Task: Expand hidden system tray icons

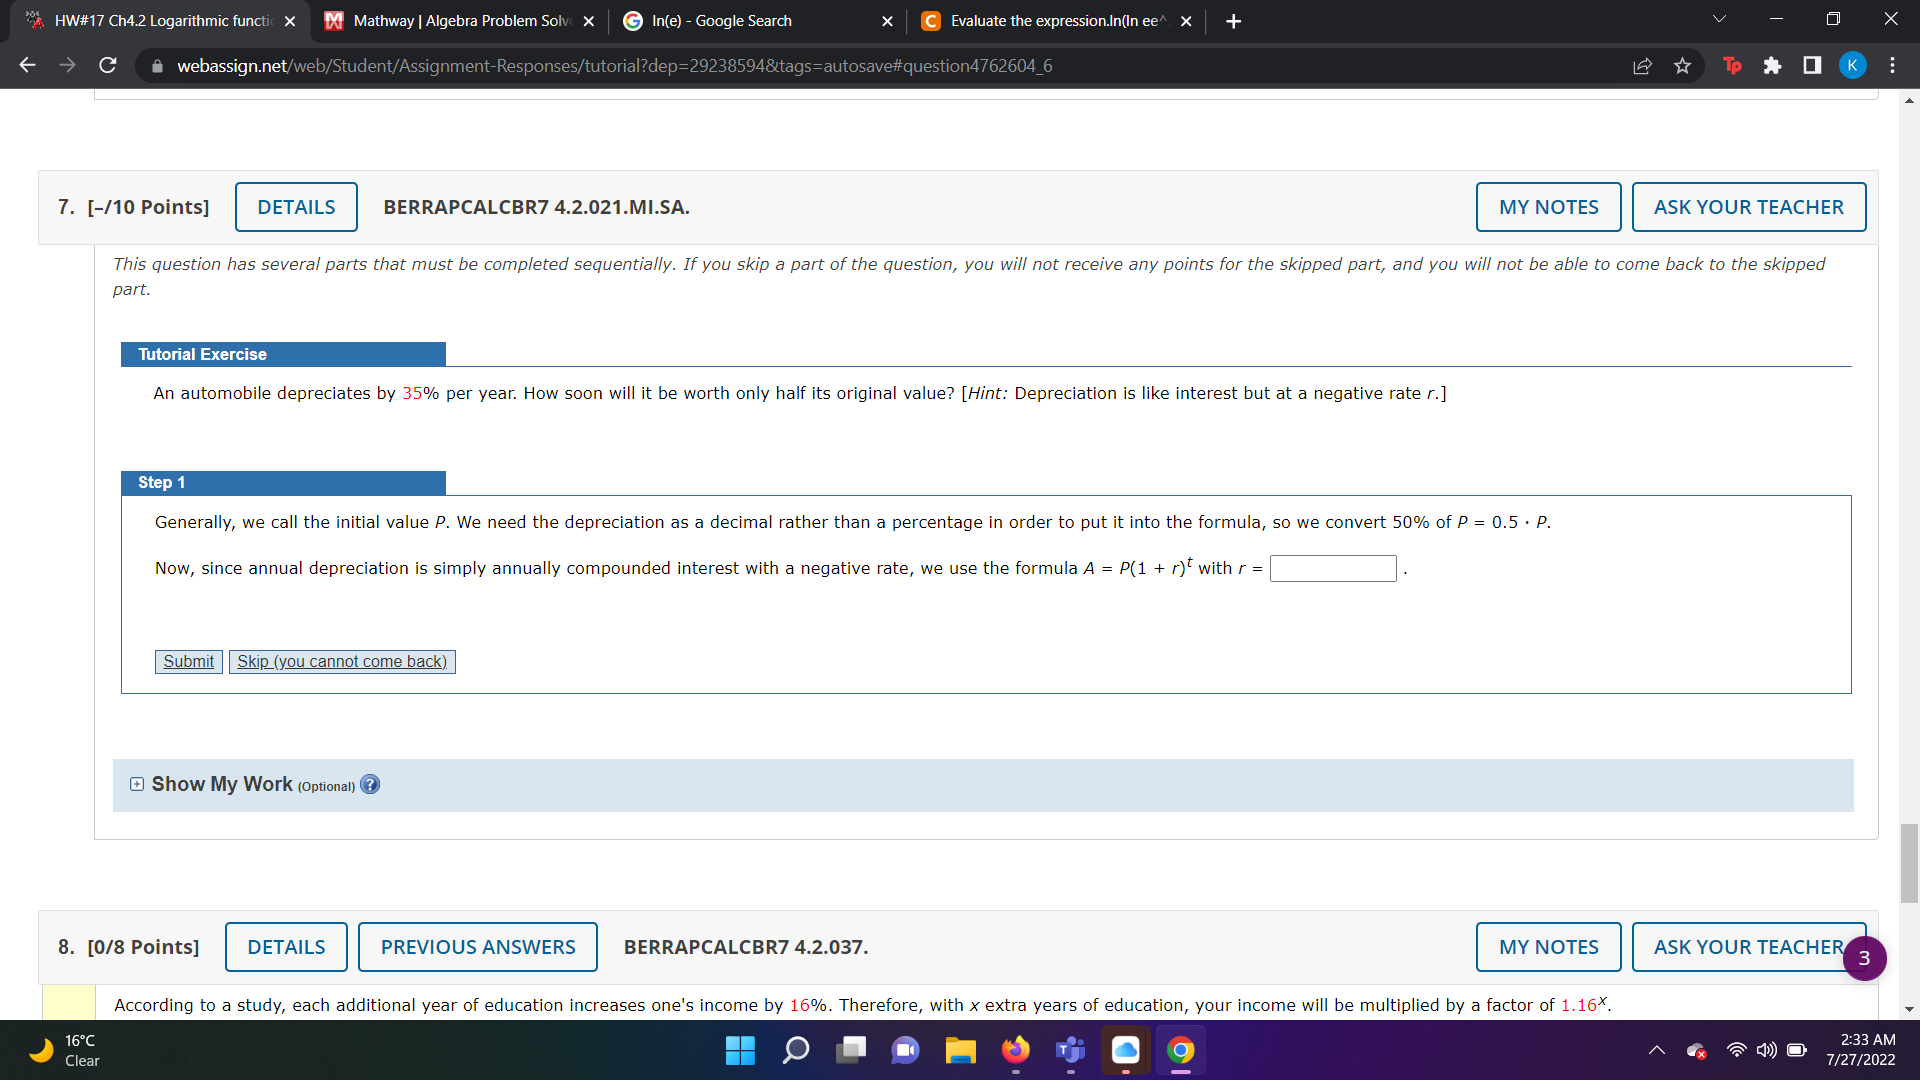Action: pyautogui.click(x=1657, y=1051)
